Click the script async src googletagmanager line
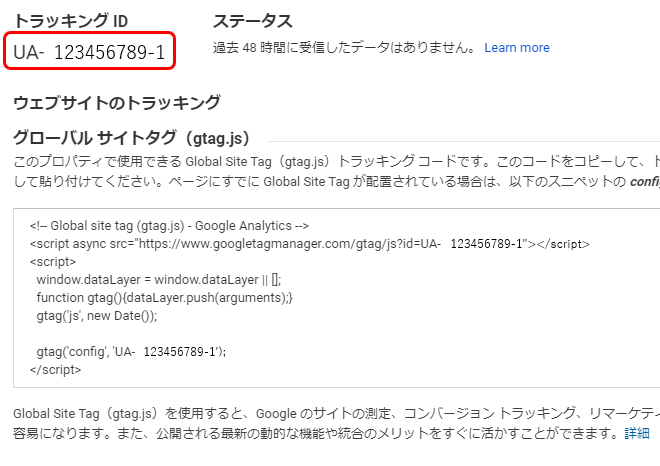This screenshot has width=660, height=466. (x=310, y=244)
